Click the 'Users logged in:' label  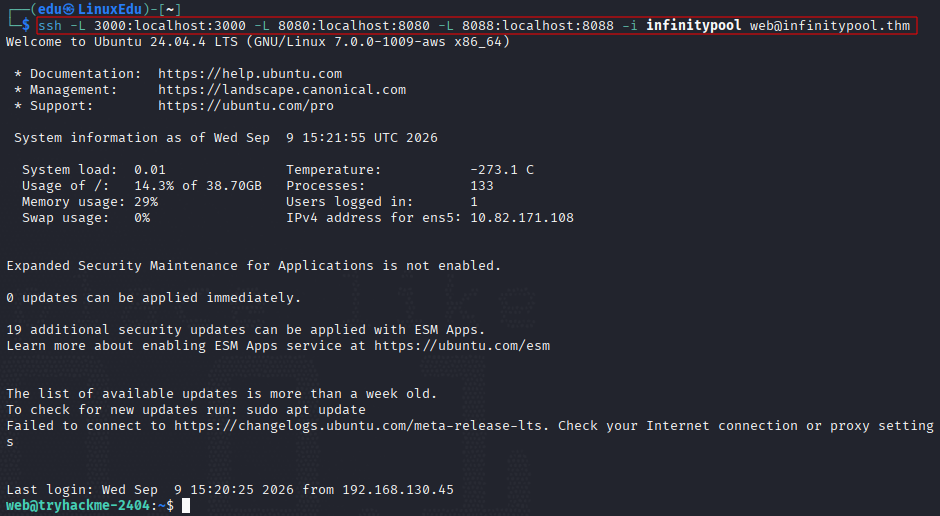350,202
